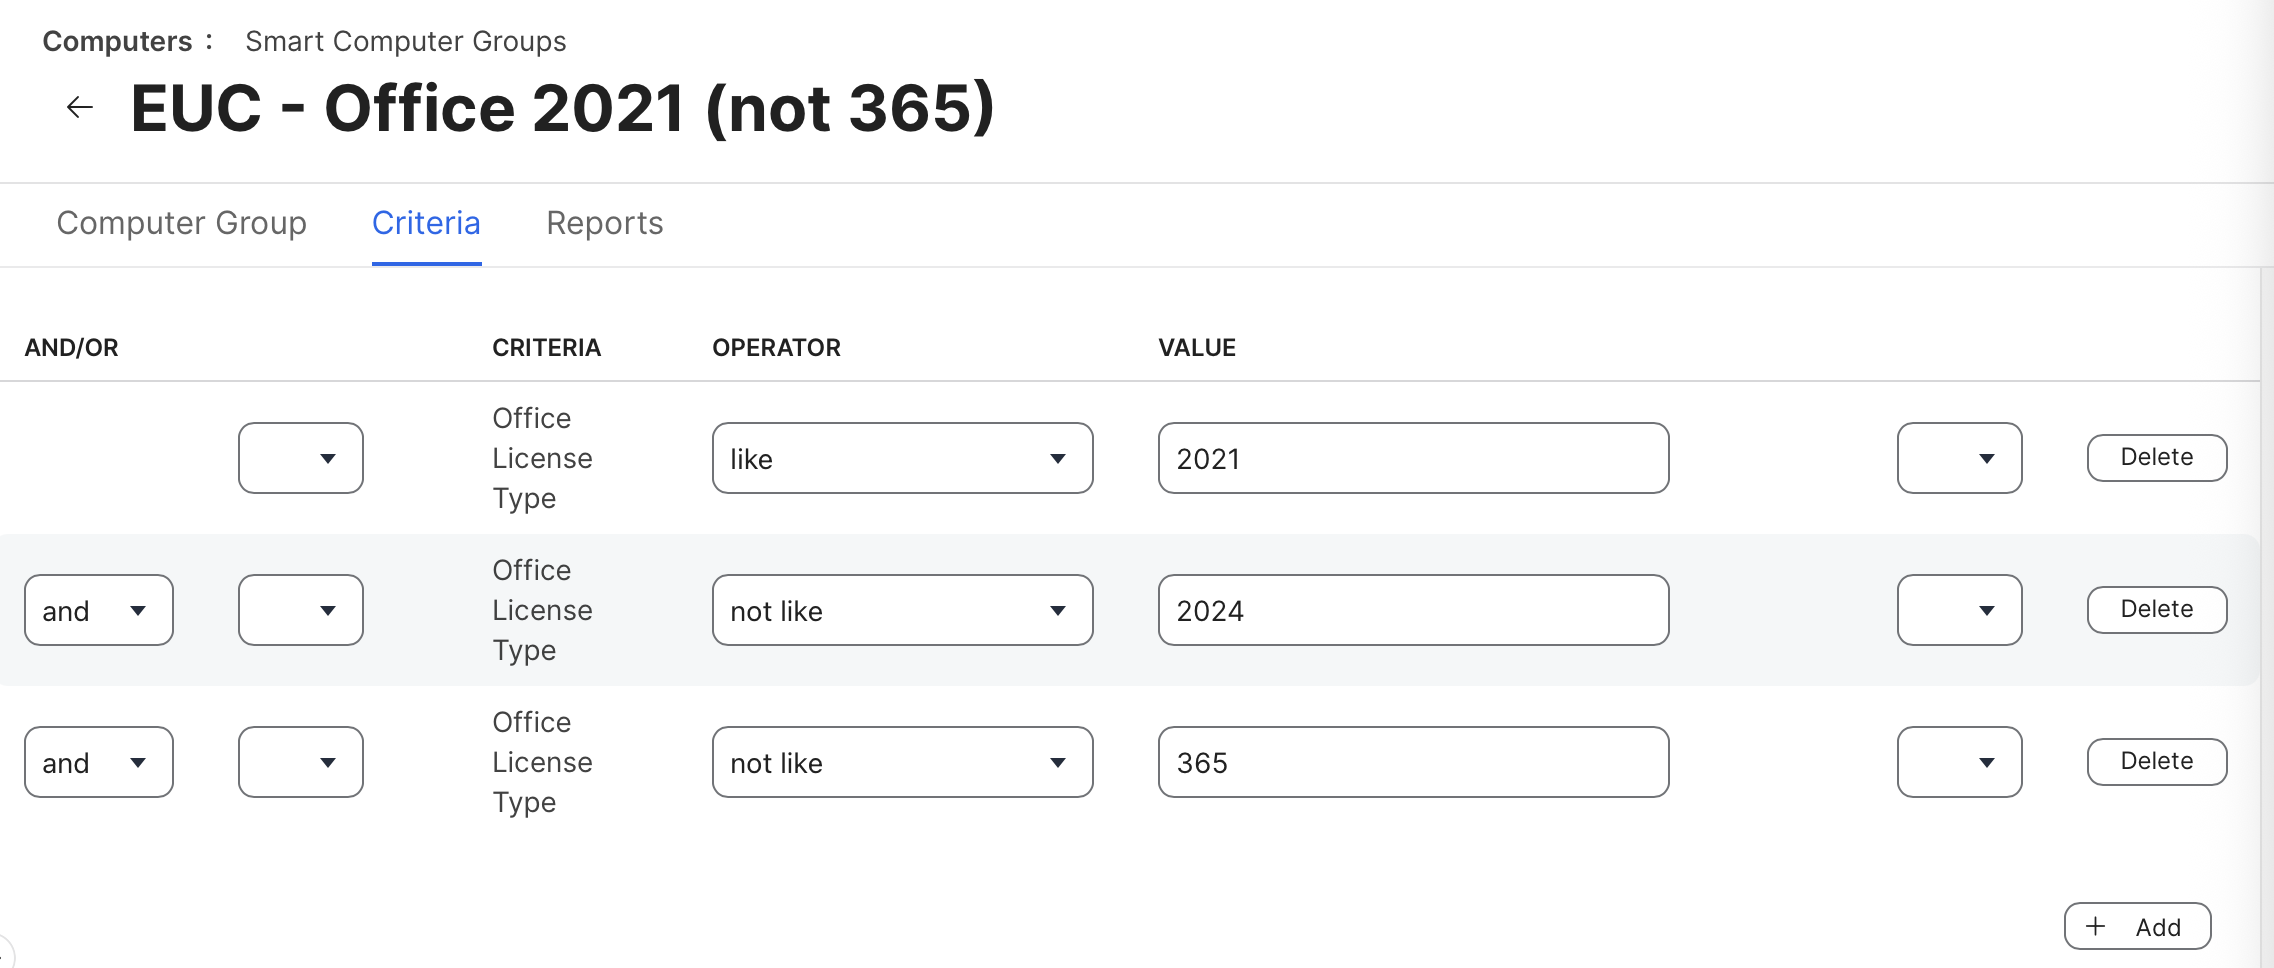Click the value field containing 2021
This screenshot has height=968, width=2274.
coord(1413,458)
